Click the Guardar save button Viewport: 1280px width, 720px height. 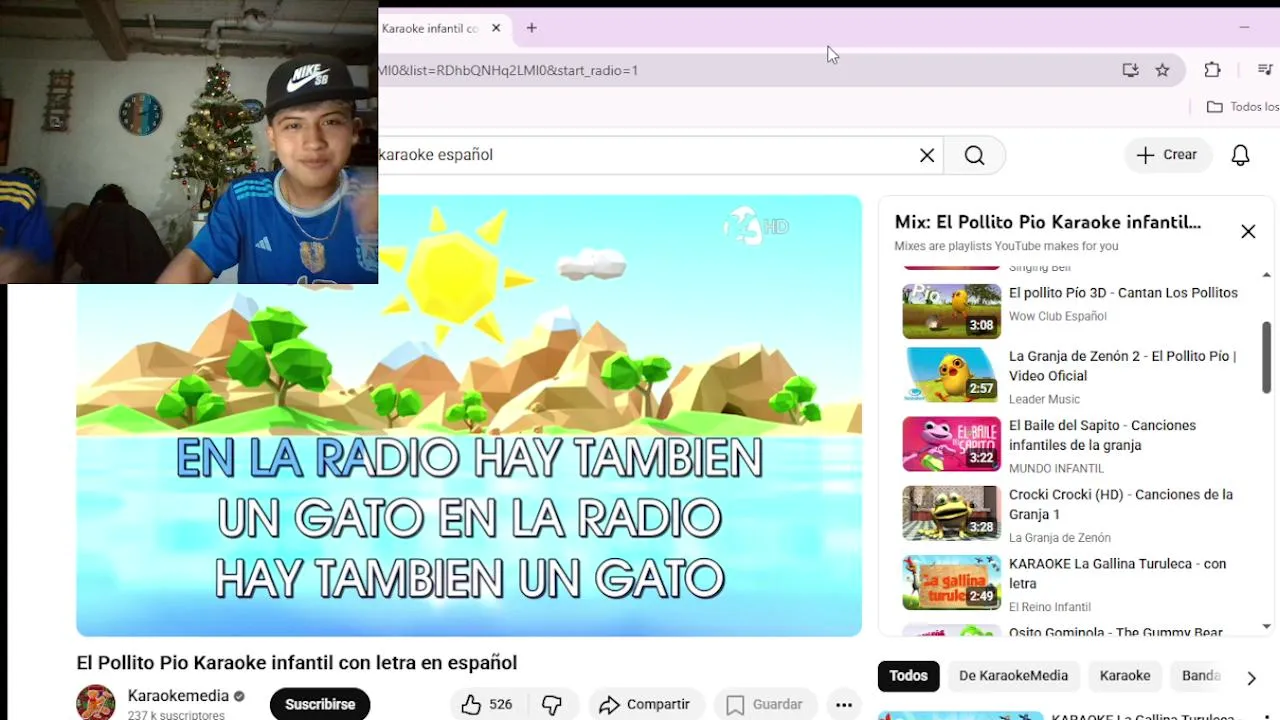(x=765, y=705)
